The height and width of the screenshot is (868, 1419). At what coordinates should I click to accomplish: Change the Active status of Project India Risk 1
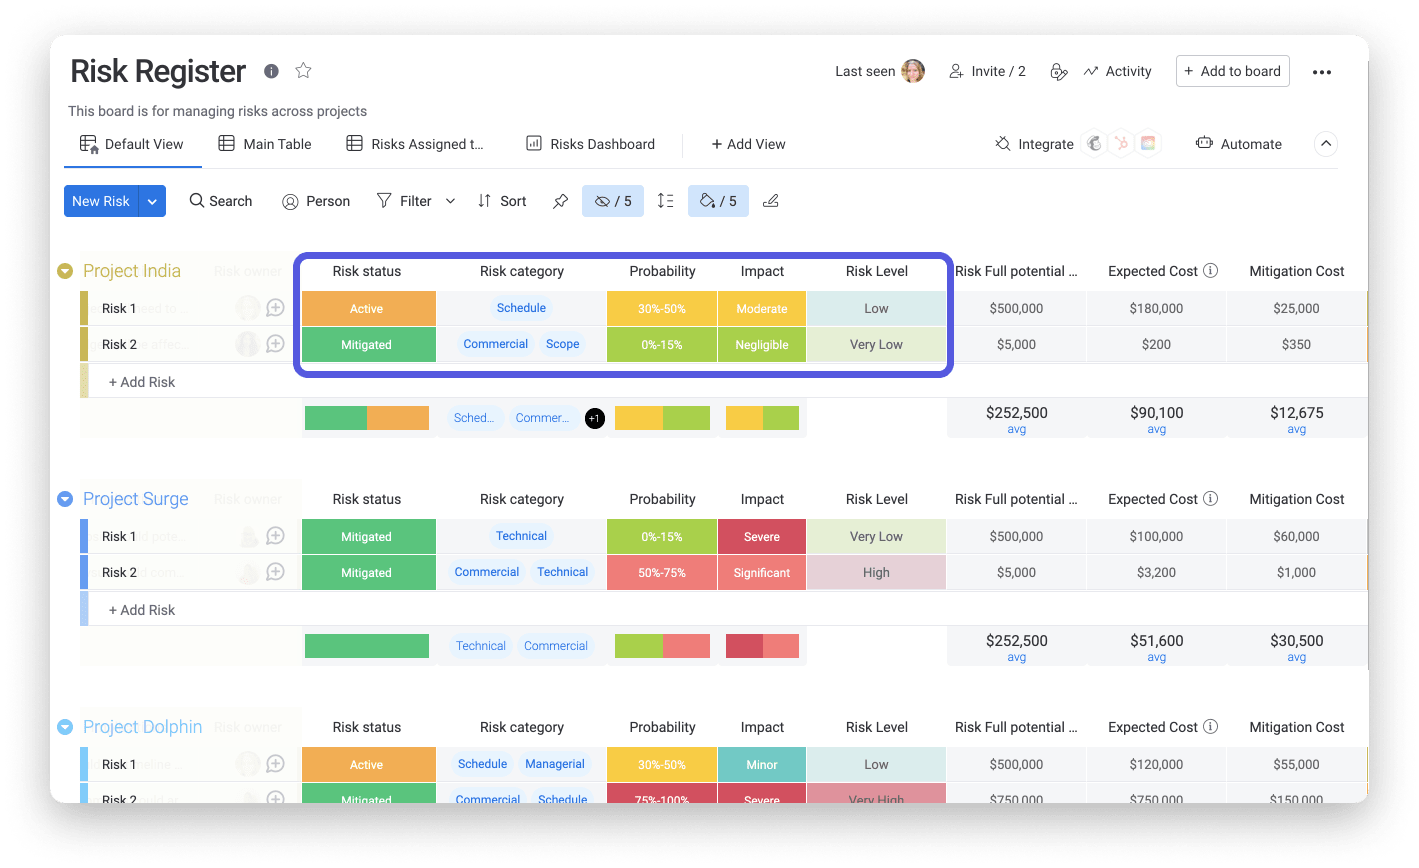[x=368, y=309]
